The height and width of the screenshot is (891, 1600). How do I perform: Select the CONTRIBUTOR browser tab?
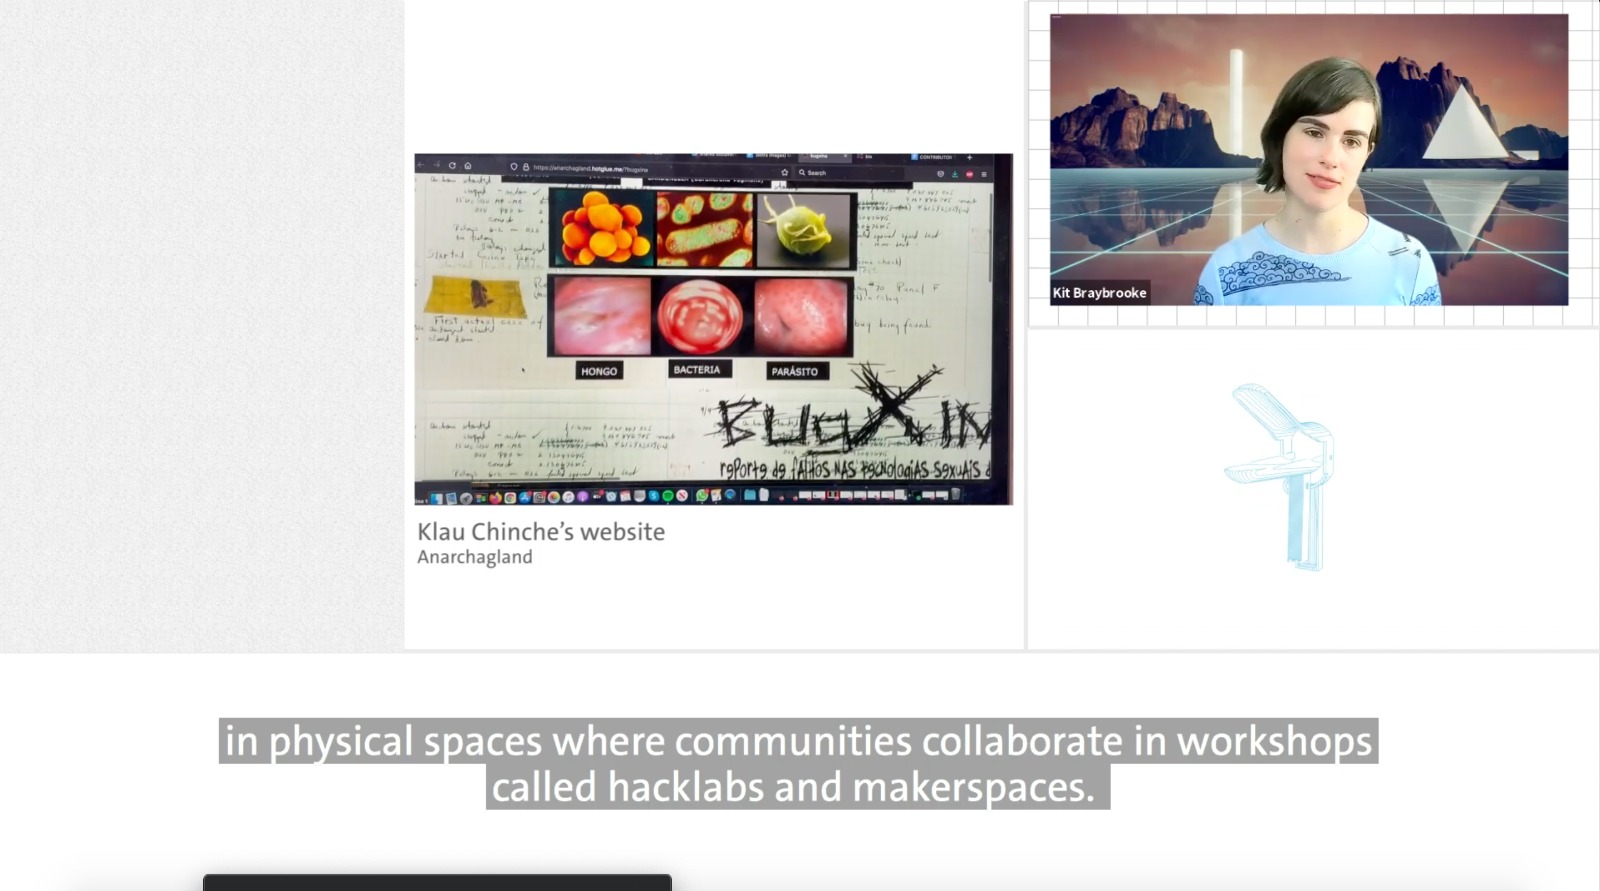pyautogui.click(x=933, y=157)
